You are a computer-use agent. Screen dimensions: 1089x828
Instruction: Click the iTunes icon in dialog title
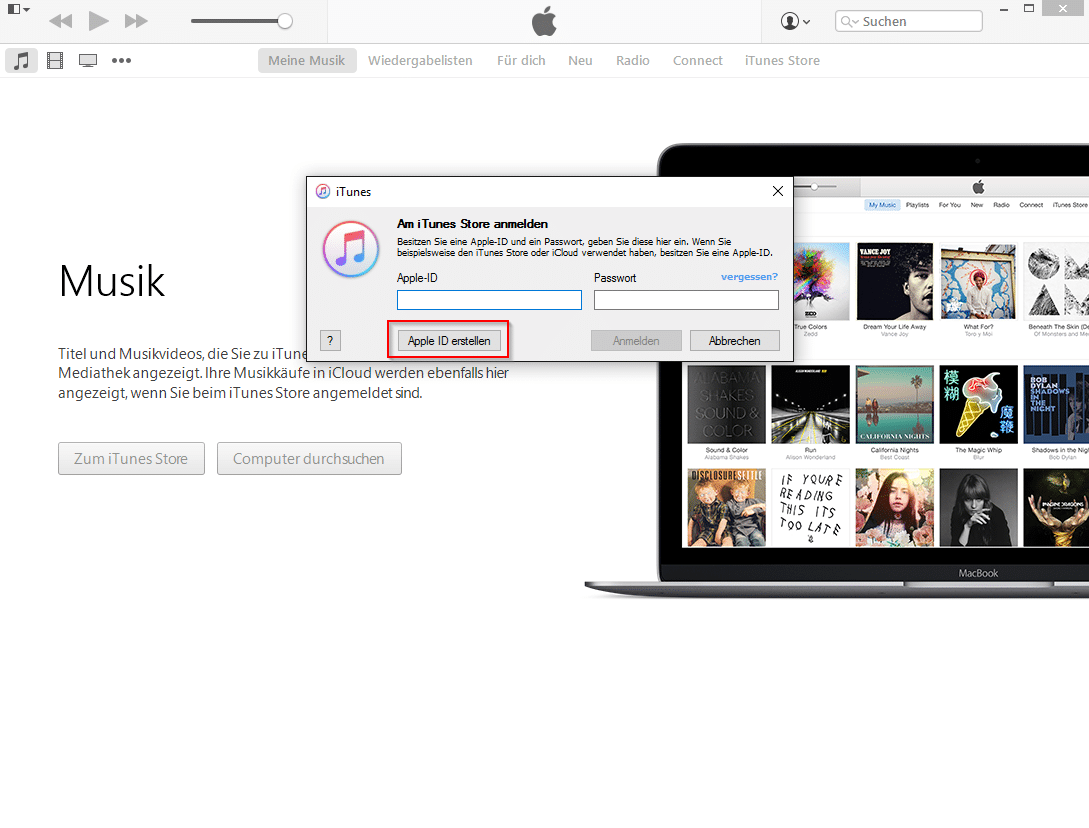click(323, 192)
